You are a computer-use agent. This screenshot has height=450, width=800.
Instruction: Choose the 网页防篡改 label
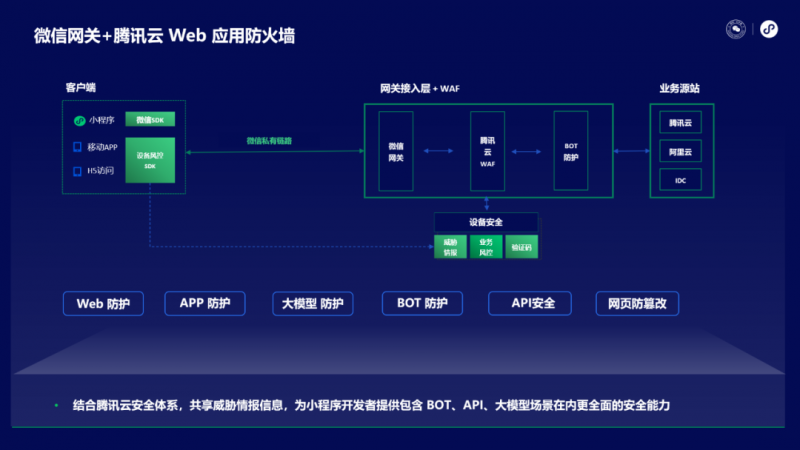click(x=637, y=303)
